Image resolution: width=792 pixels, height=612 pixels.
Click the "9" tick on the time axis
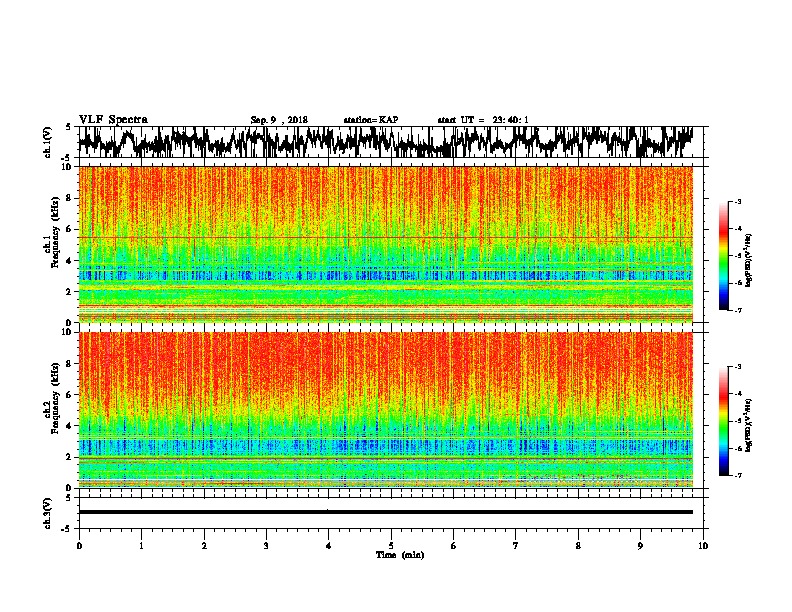640,546
